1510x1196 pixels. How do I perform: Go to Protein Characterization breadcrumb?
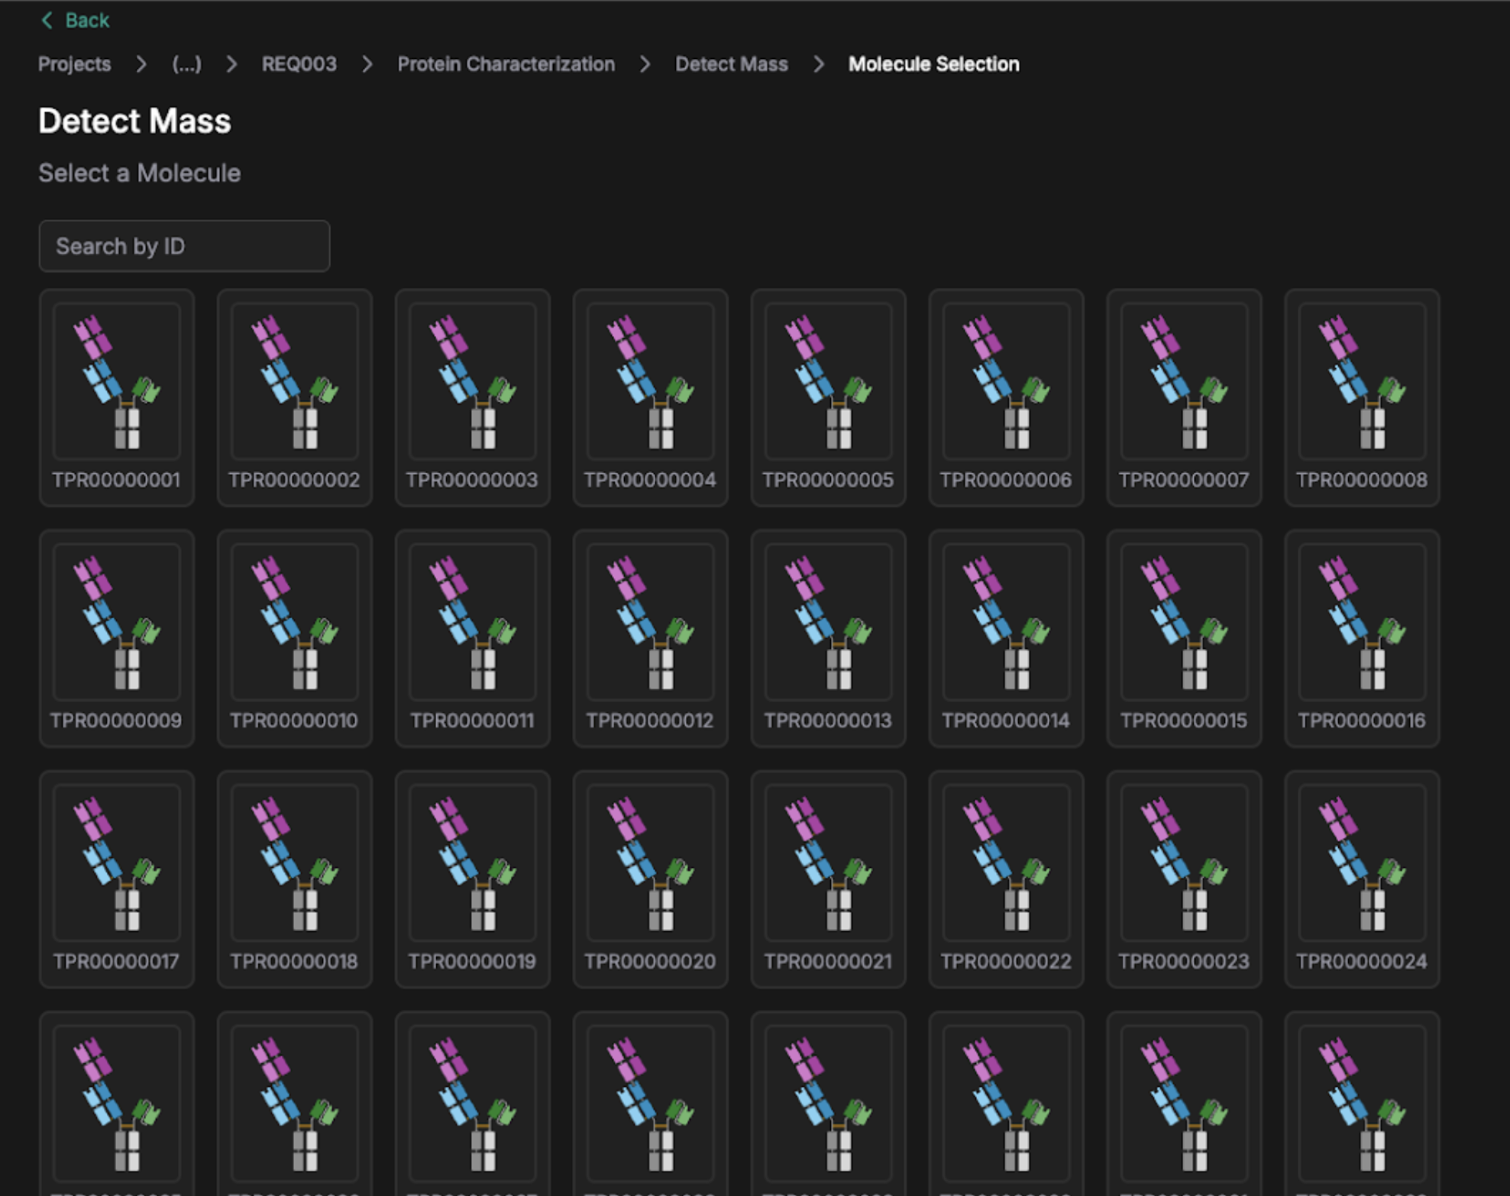coord(506,64)
